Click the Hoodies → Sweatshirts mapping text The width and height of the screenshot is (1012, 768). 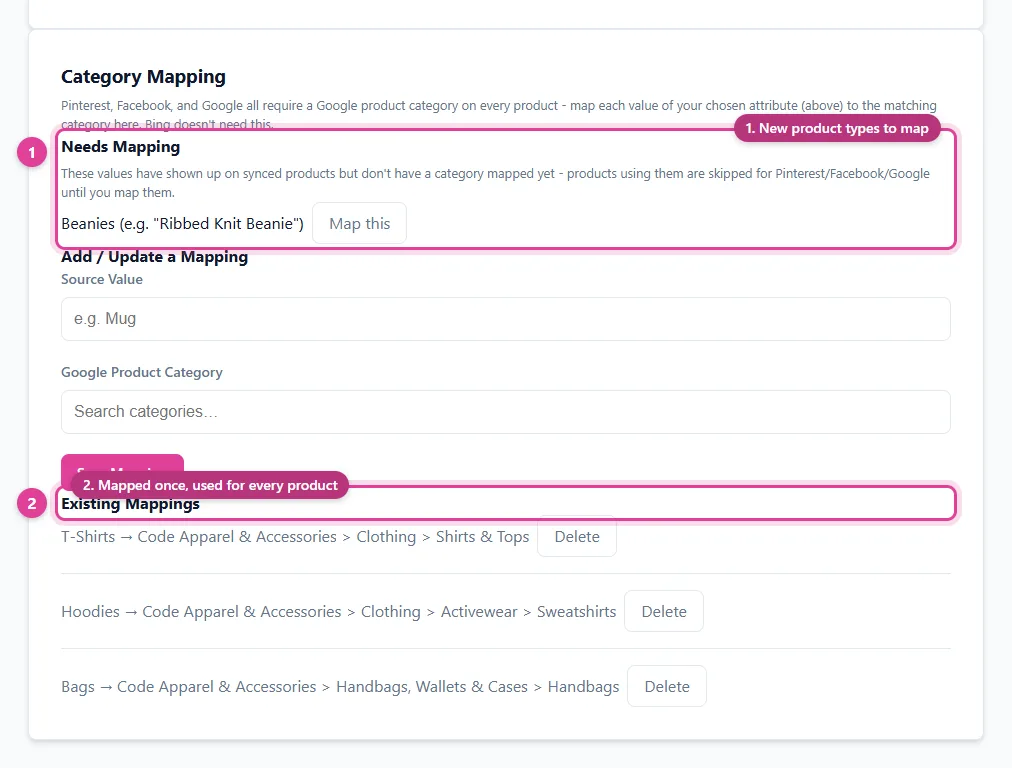(339, 612)
